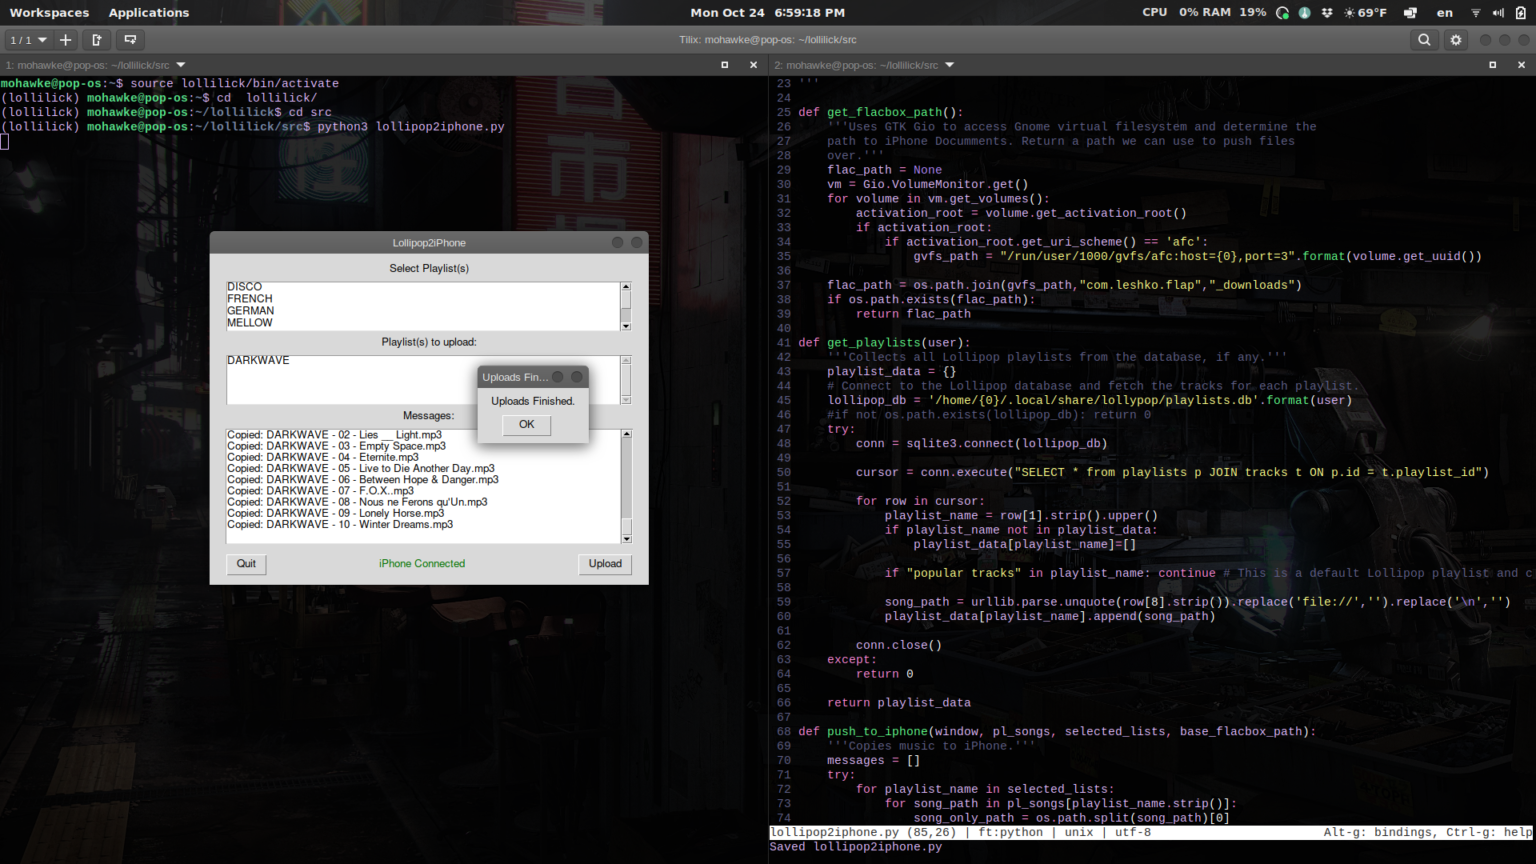This screenshot has width=1536, height=864.
Task: Click the CPU monitor circle in the tray
Action: tap(1281, 12)
